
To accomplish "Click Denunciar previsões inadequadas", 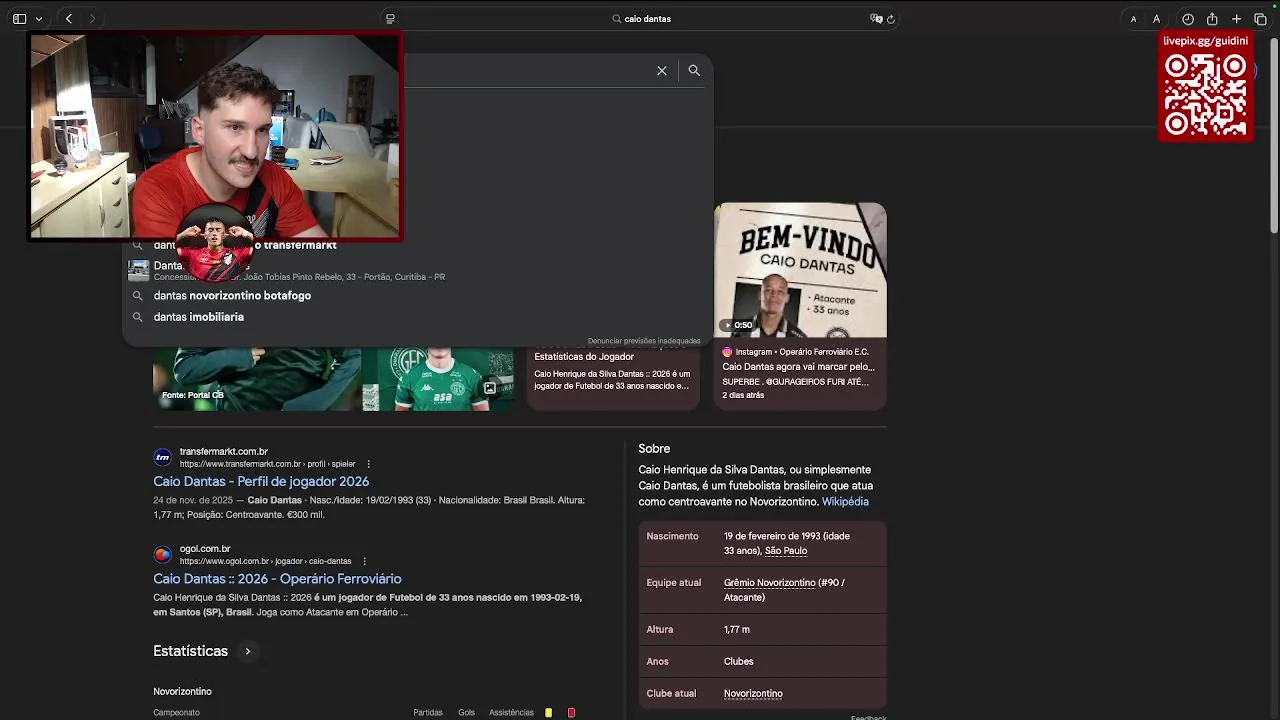I will coord(644,341).
